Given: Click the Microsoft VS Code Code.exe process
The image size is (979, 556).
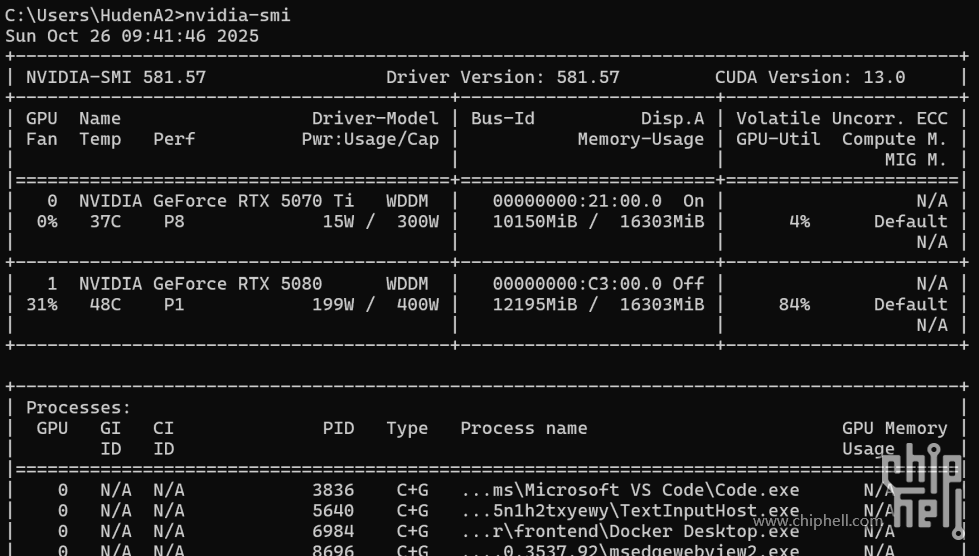Looking at the screenshot, I should 630,490.
